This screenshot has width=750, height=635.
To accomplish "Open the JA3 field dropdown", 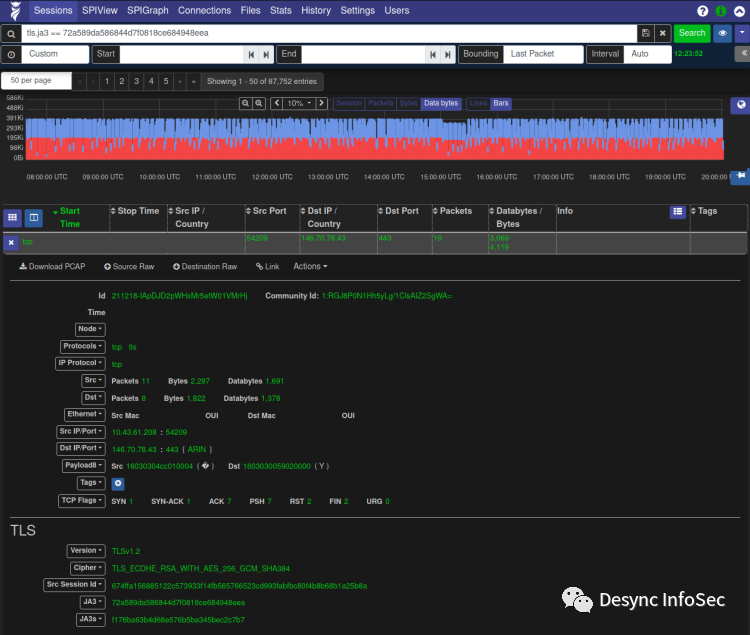I will pyautogui.click(x=92, y=602).
